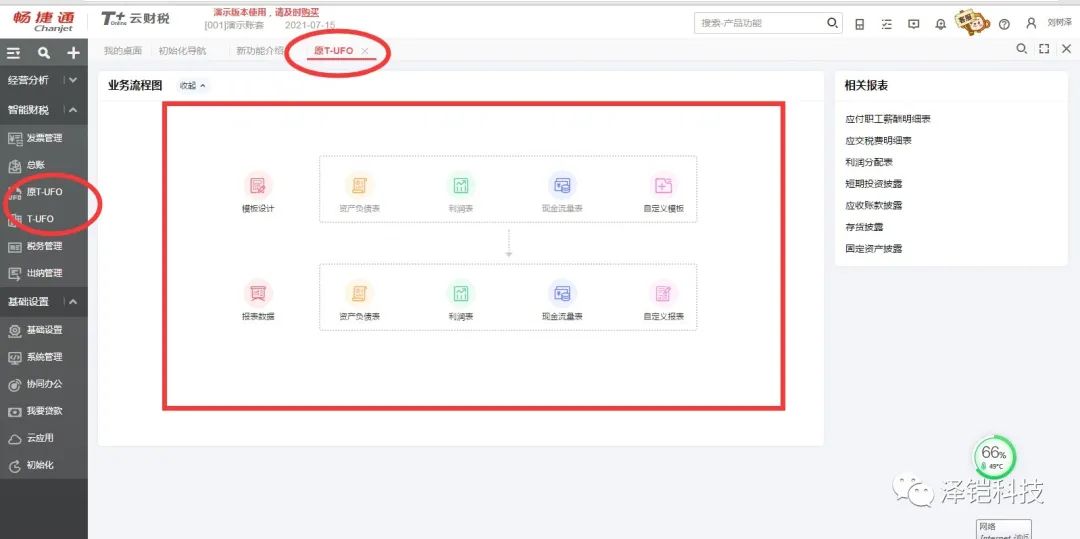1080x539 pixels.
Task: Open the notification bell icon
Action: [x=940, y=24]
